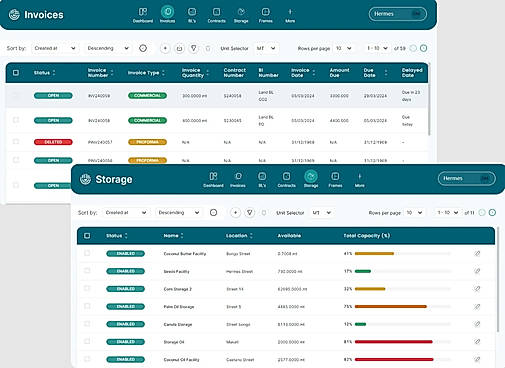
Task: Open the Descending order dropdown in Storage
Action: pos(179,213)
